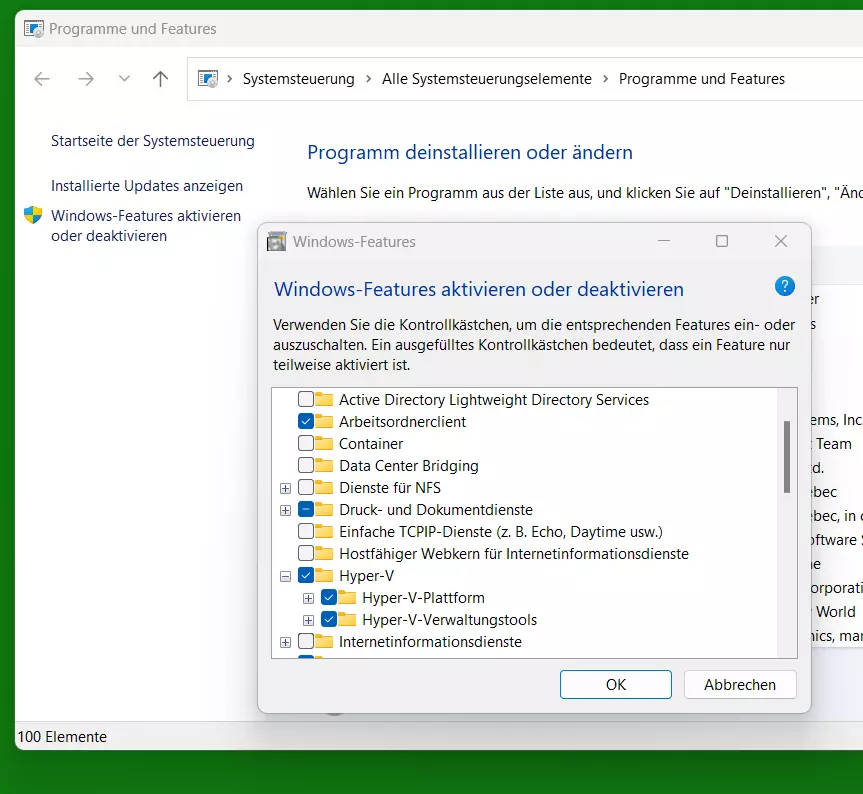Image resolution: width=863 pixels, height=794 pixels.
Task: Expand the Hyper-V-Verwaltungstools node
Action: click(x=308, y=620)
